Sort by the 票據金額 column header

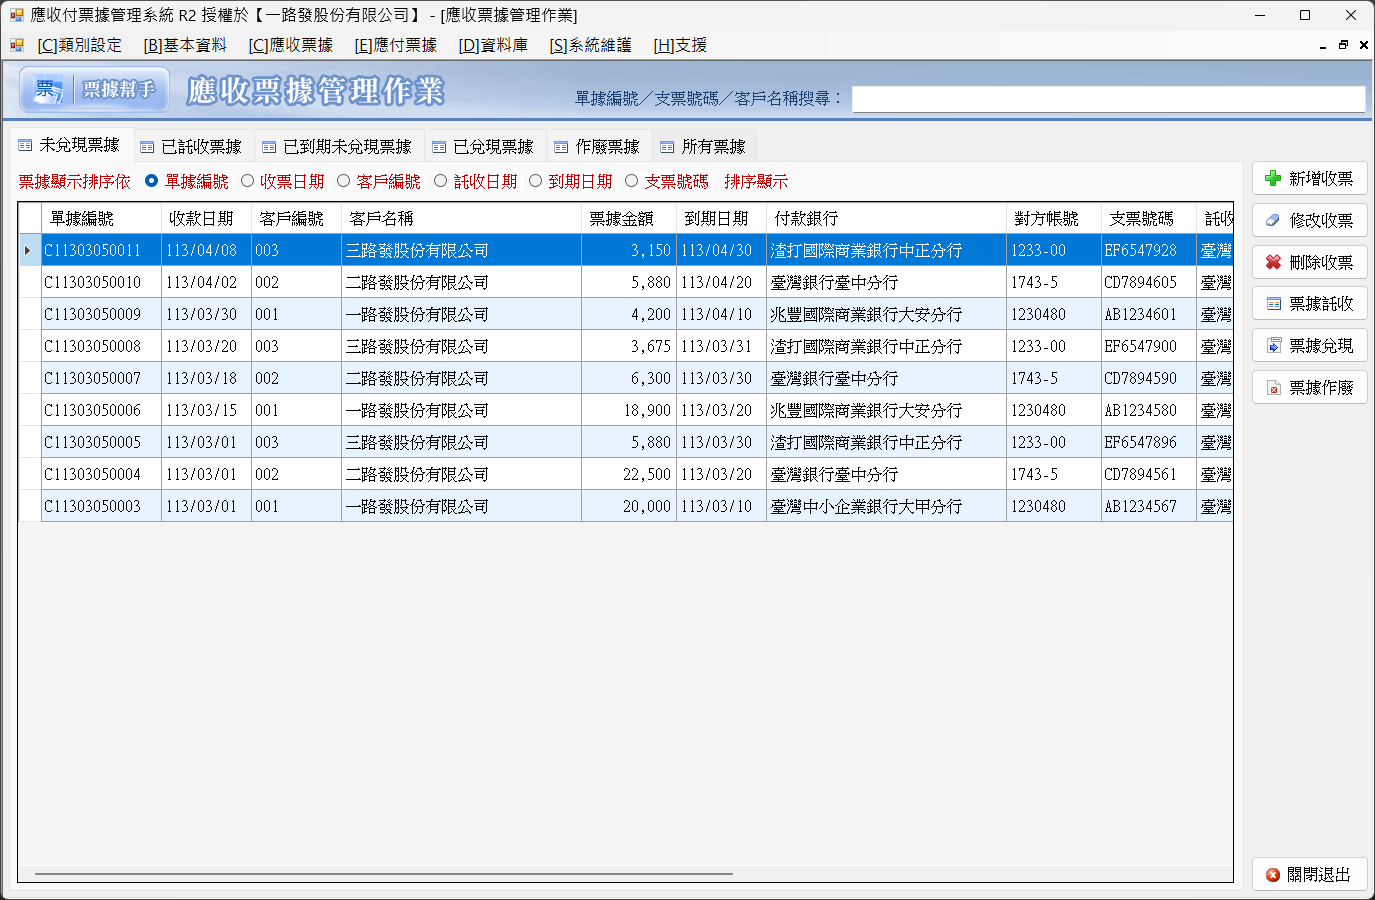[628, 218]
